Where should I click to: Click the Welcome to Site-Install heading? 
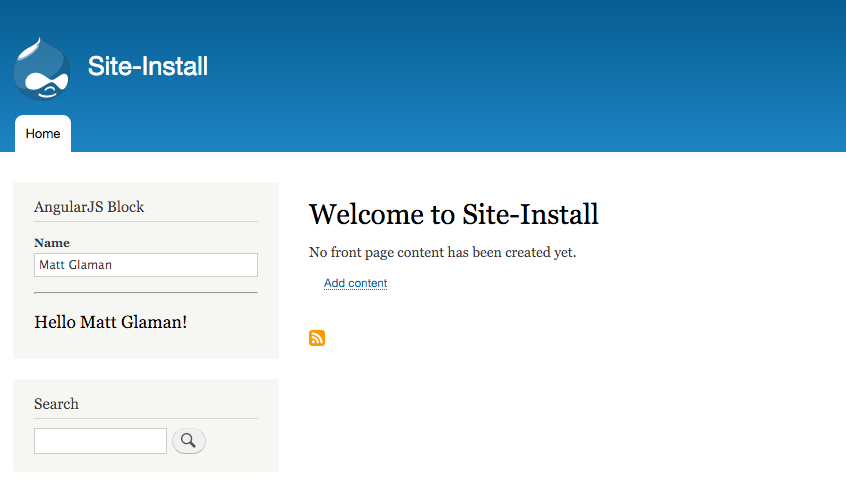click(453, 214)
